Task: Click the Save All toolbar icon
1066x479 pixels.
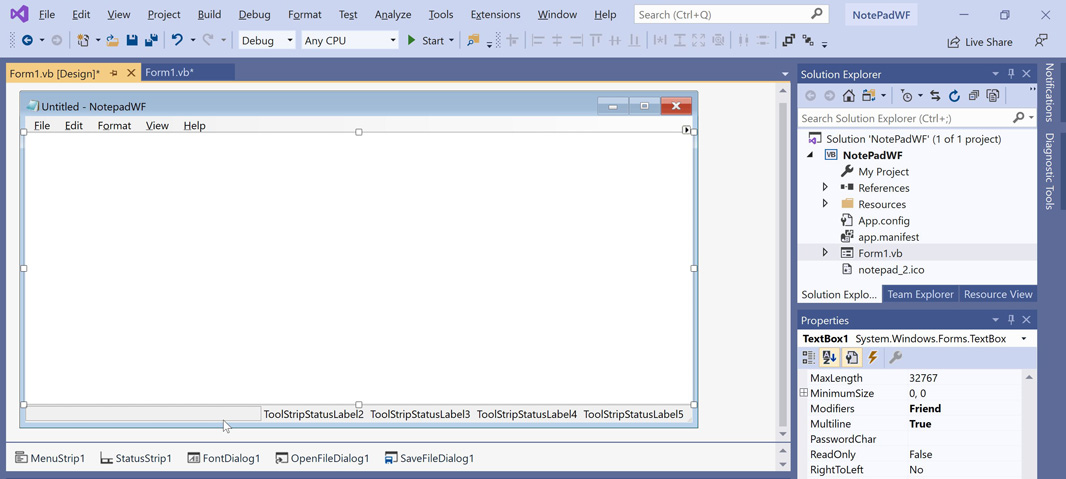Action: pyautogui.click(x=151, y=41)
